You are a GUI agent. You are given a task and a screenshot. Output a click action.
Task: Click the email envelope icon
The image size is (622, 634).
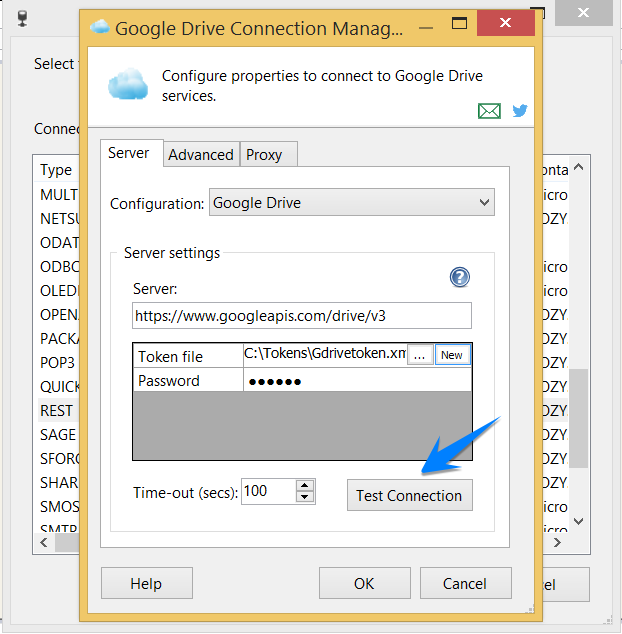[x=489, y=111]
